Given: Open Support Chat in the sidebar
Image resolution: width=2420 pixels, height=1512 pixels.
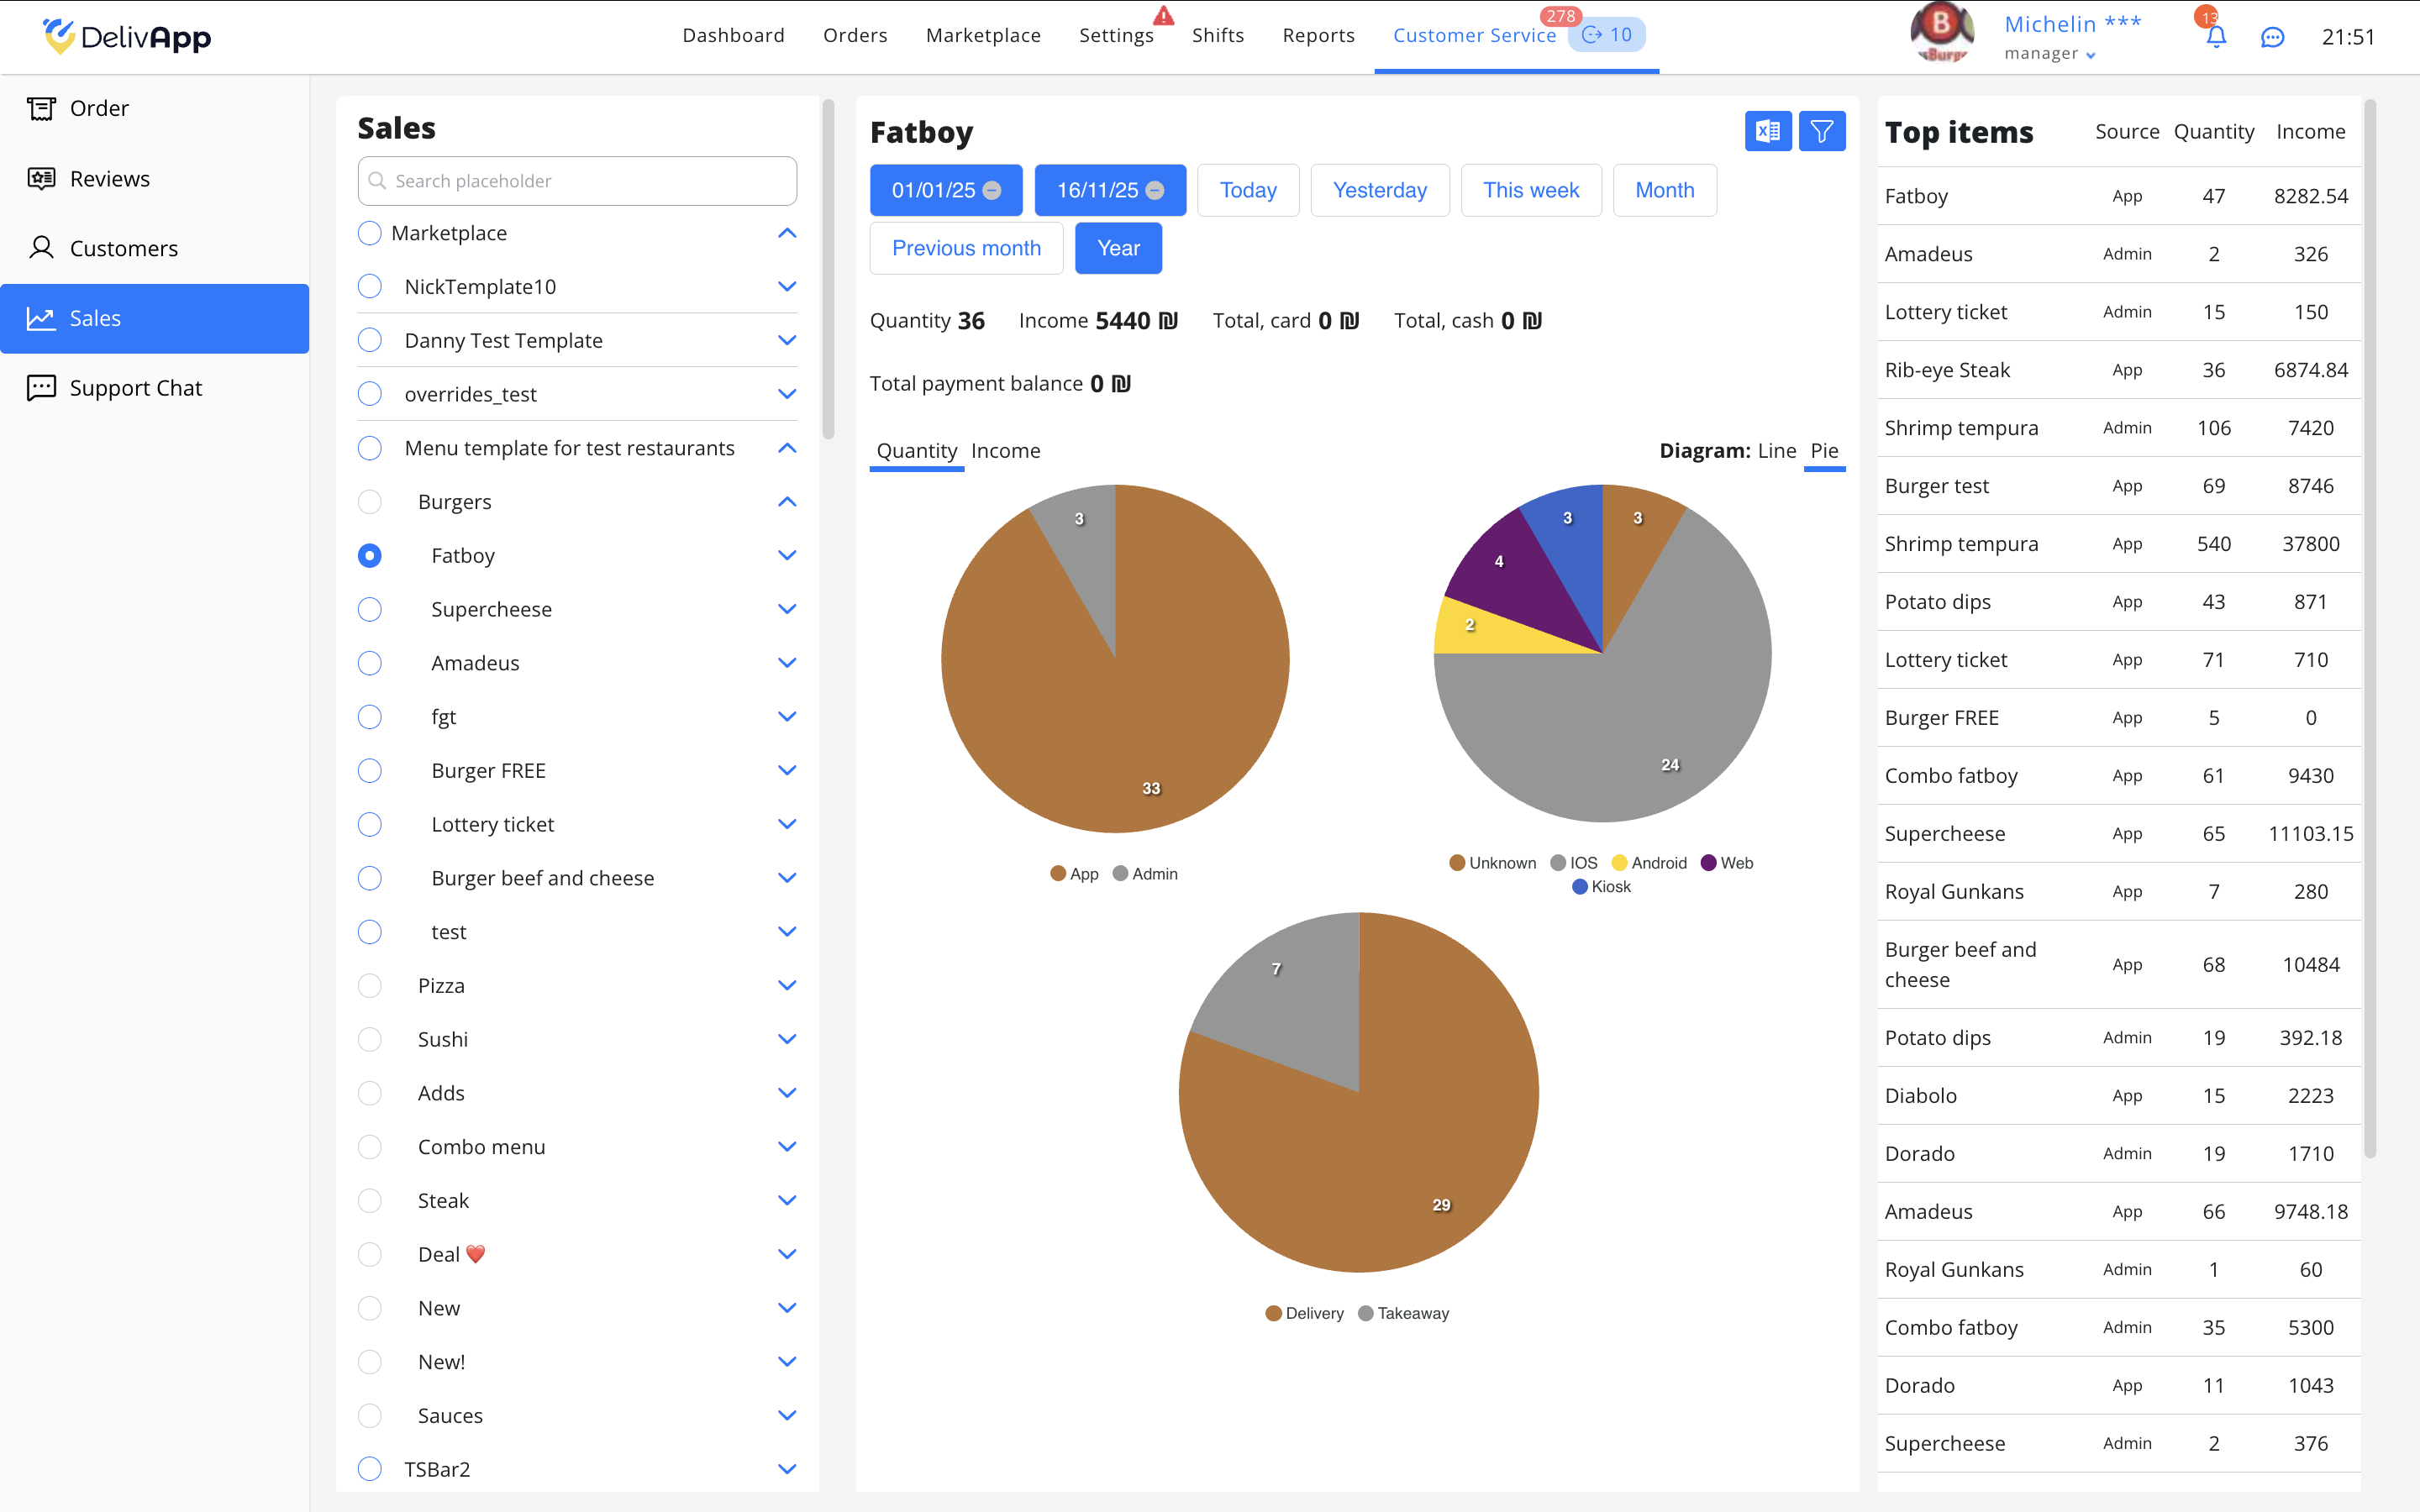Looking at the screenshot, I should 135,388.
